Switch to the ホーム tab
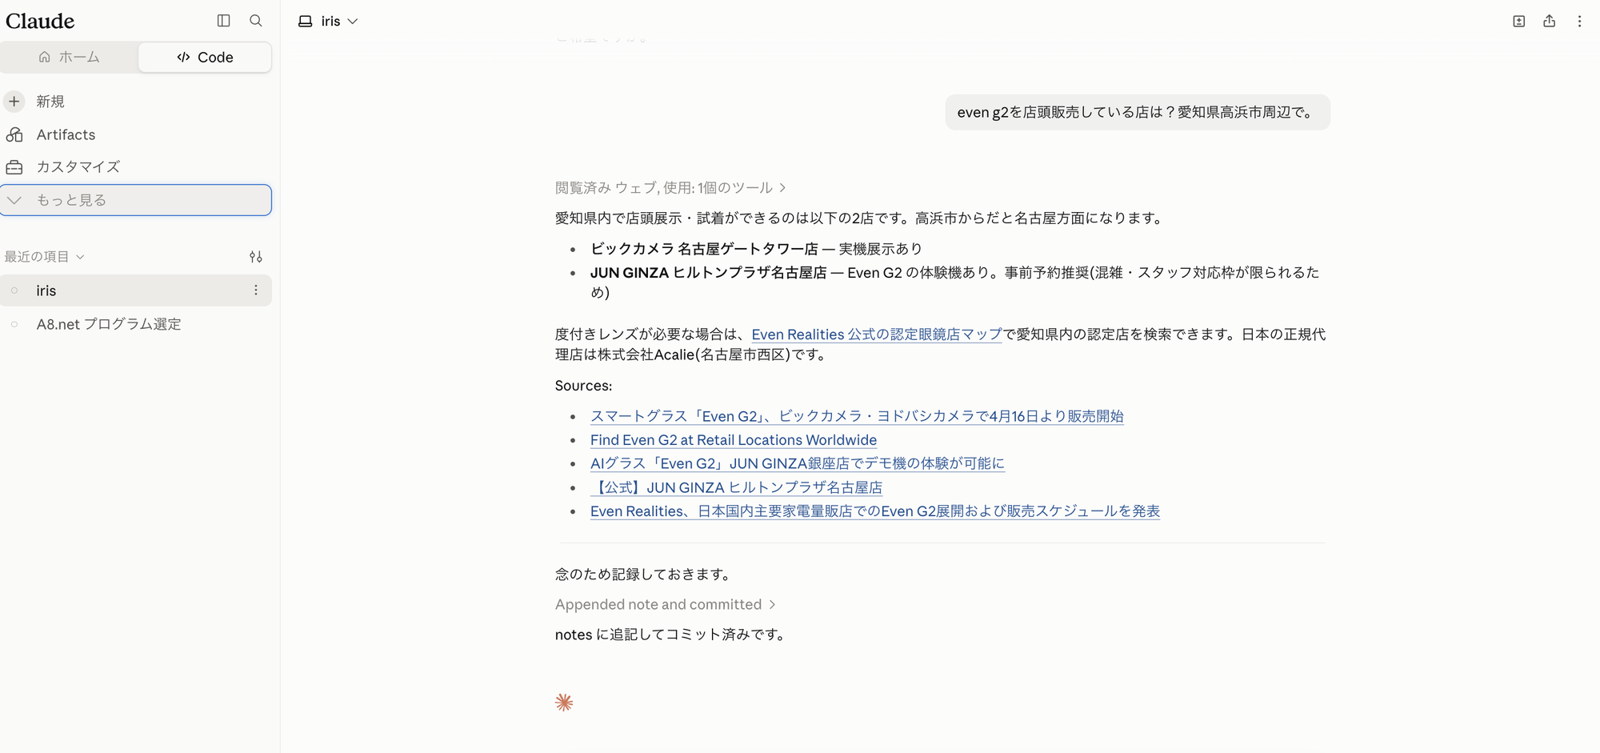This screenshot has height=753, width=1600. coord(69,57)
